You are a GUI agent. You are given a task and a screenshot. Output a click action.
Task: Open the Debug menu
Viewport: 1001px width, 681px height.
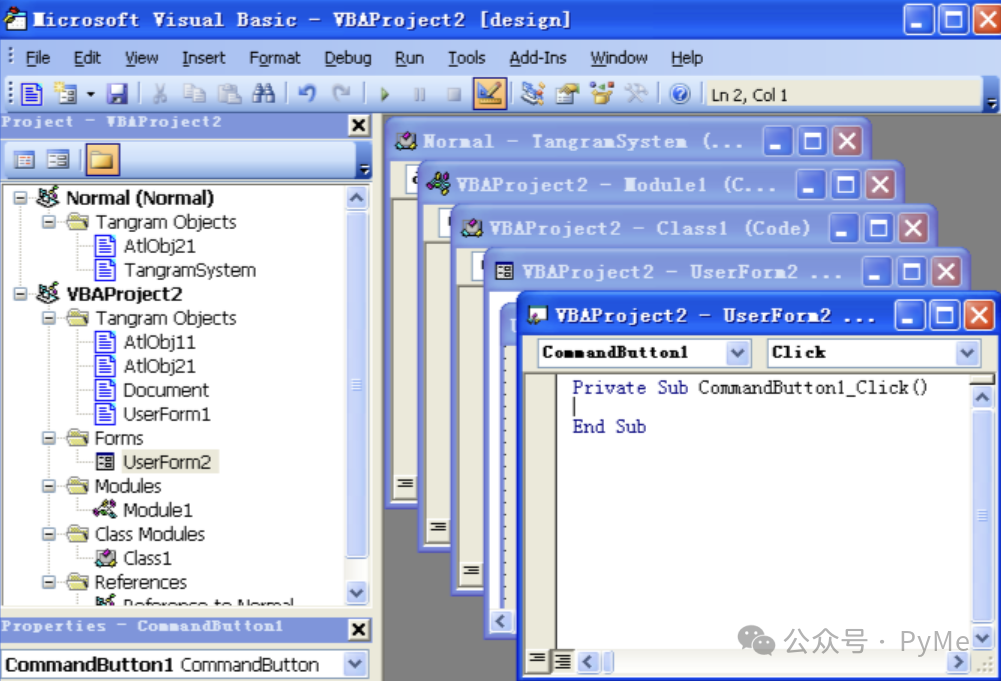(x=347, y=58)
